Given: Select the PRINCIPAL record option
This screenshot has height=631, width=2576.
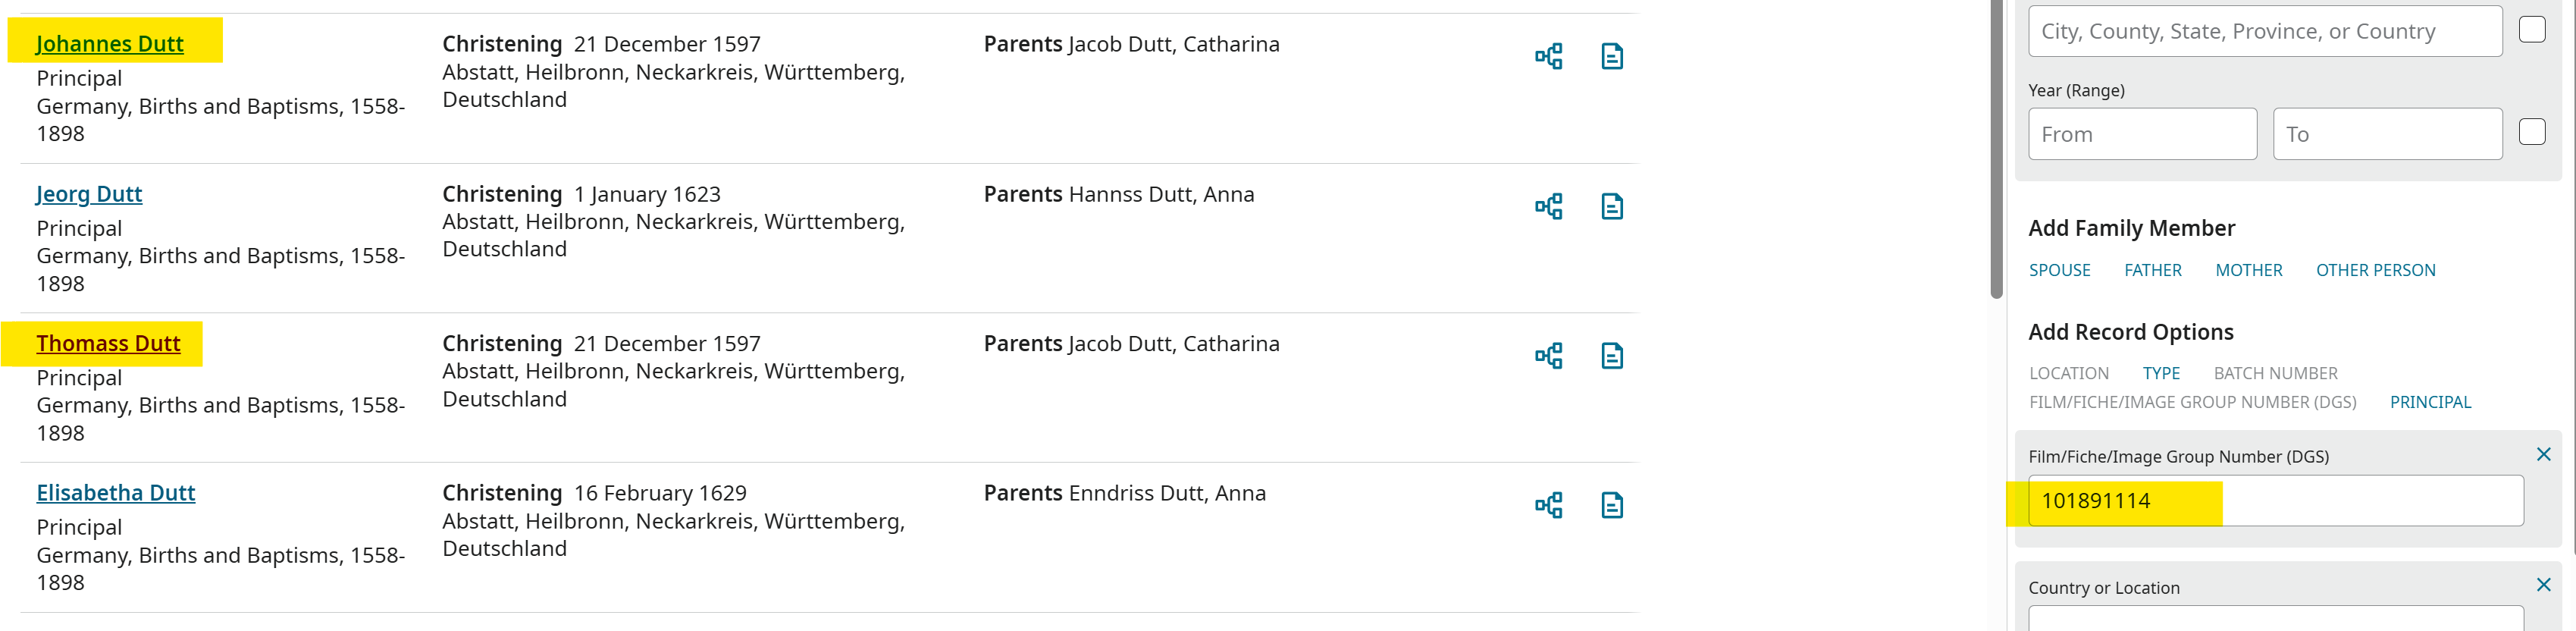Looking at the screenshot, I should pos(2429,402).
